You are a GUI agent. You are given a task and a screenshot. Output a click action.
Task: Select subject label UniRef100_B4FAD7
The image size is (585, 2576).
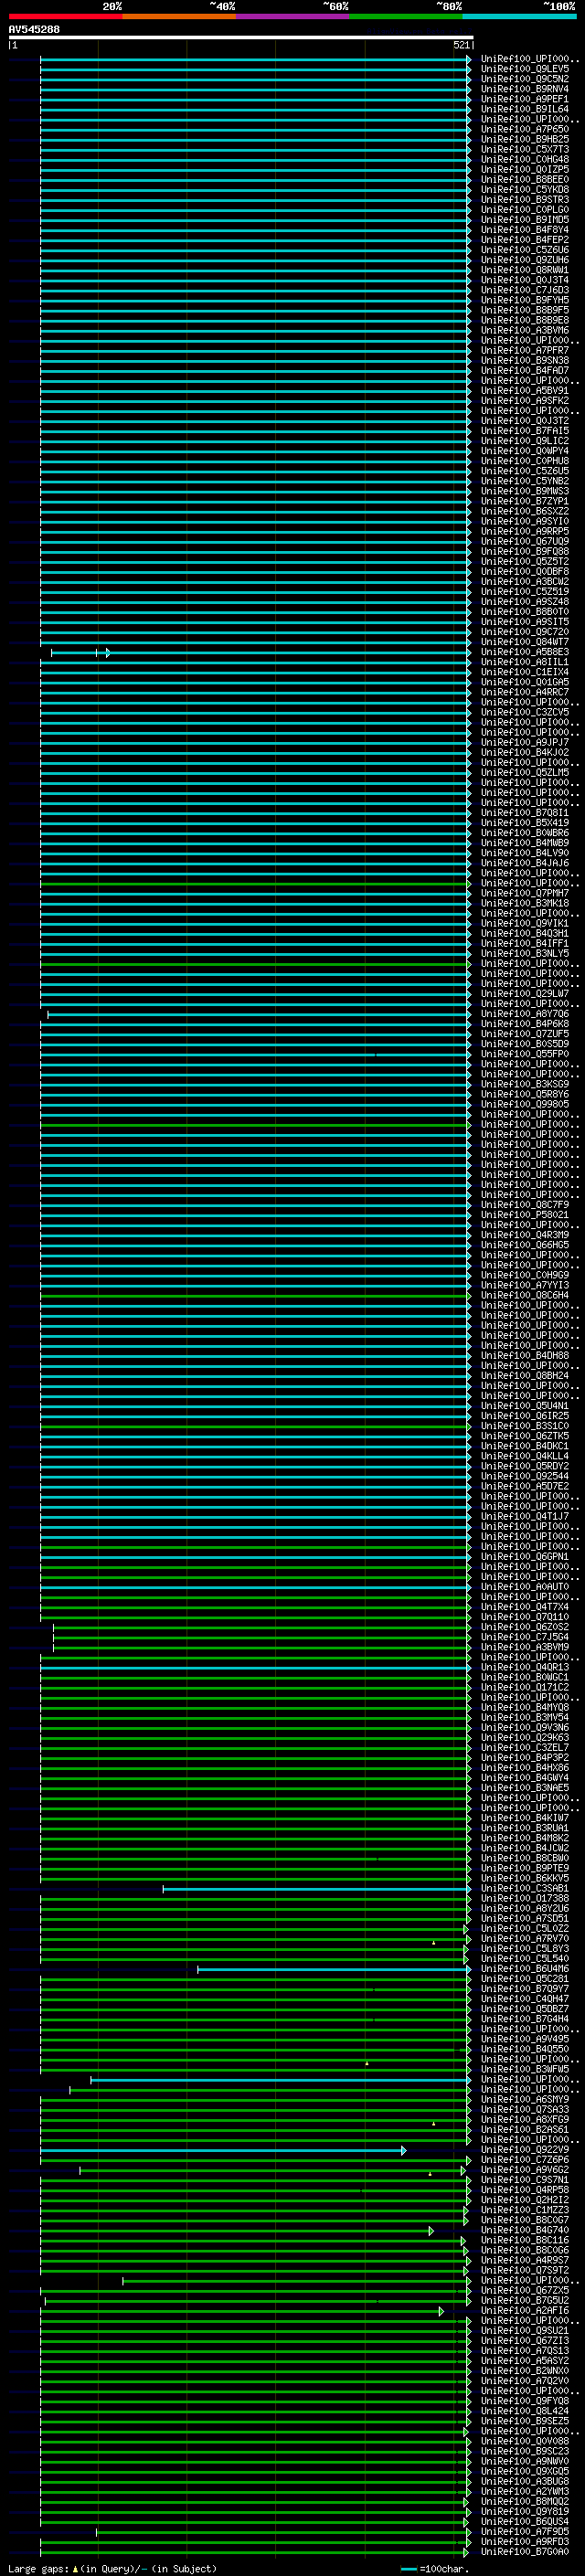524,371
